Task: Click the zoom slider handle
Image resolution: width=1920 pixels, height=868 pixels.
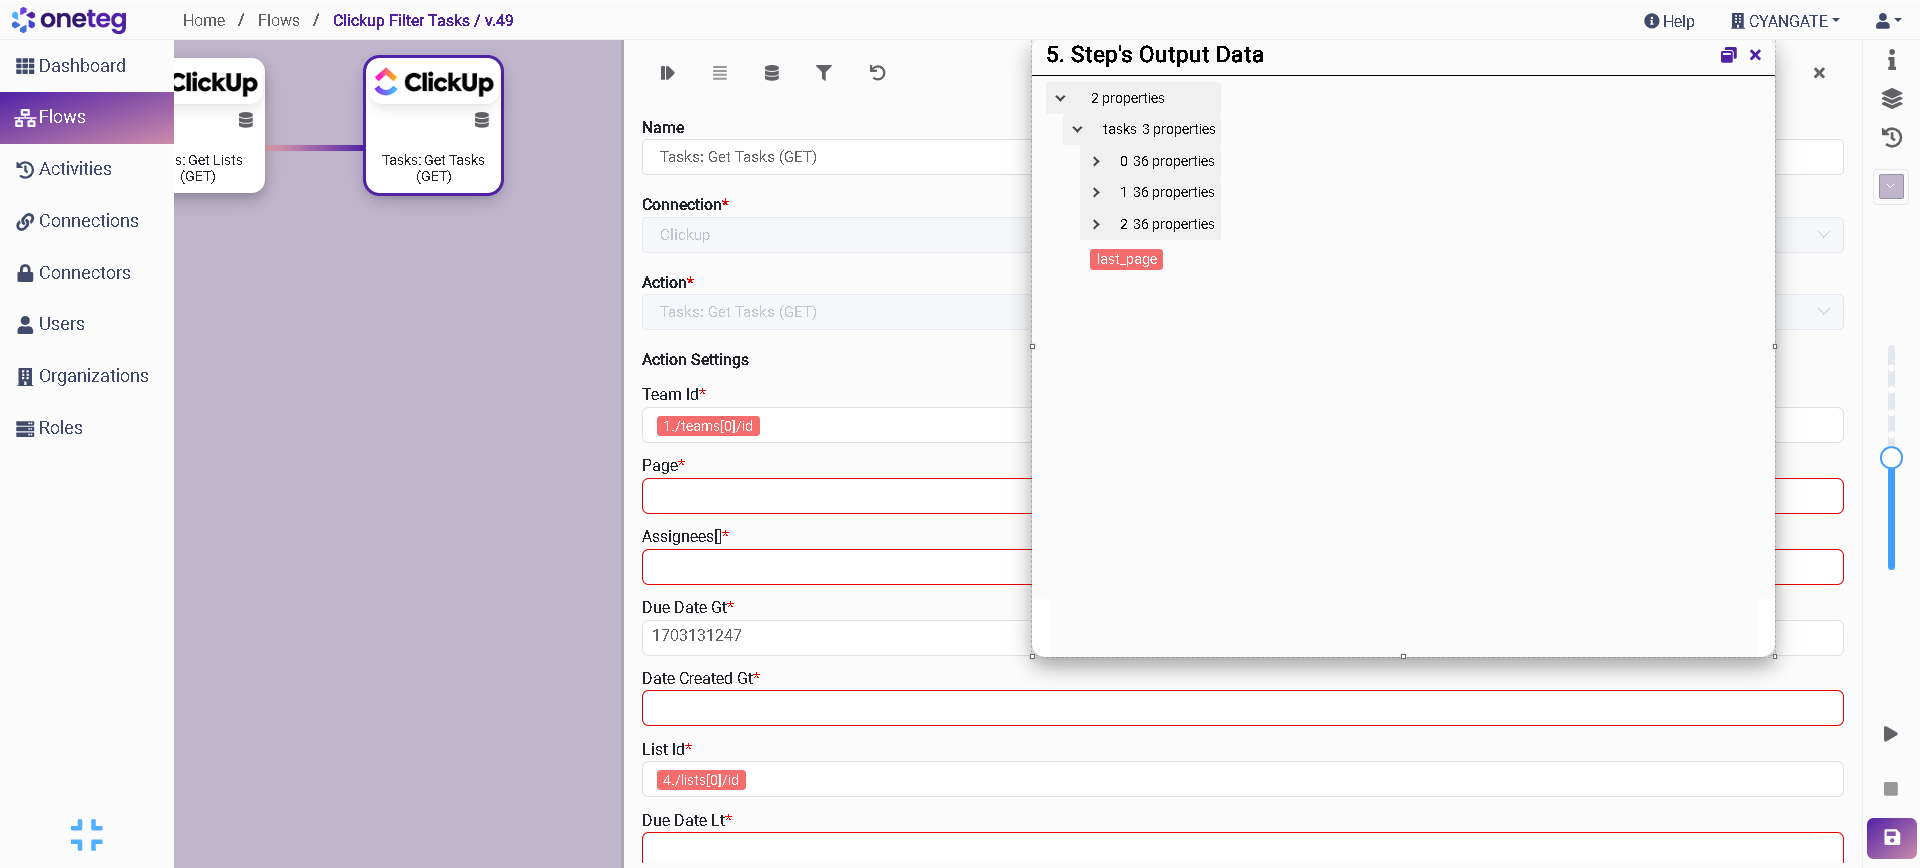Action: click(1891, 458)
